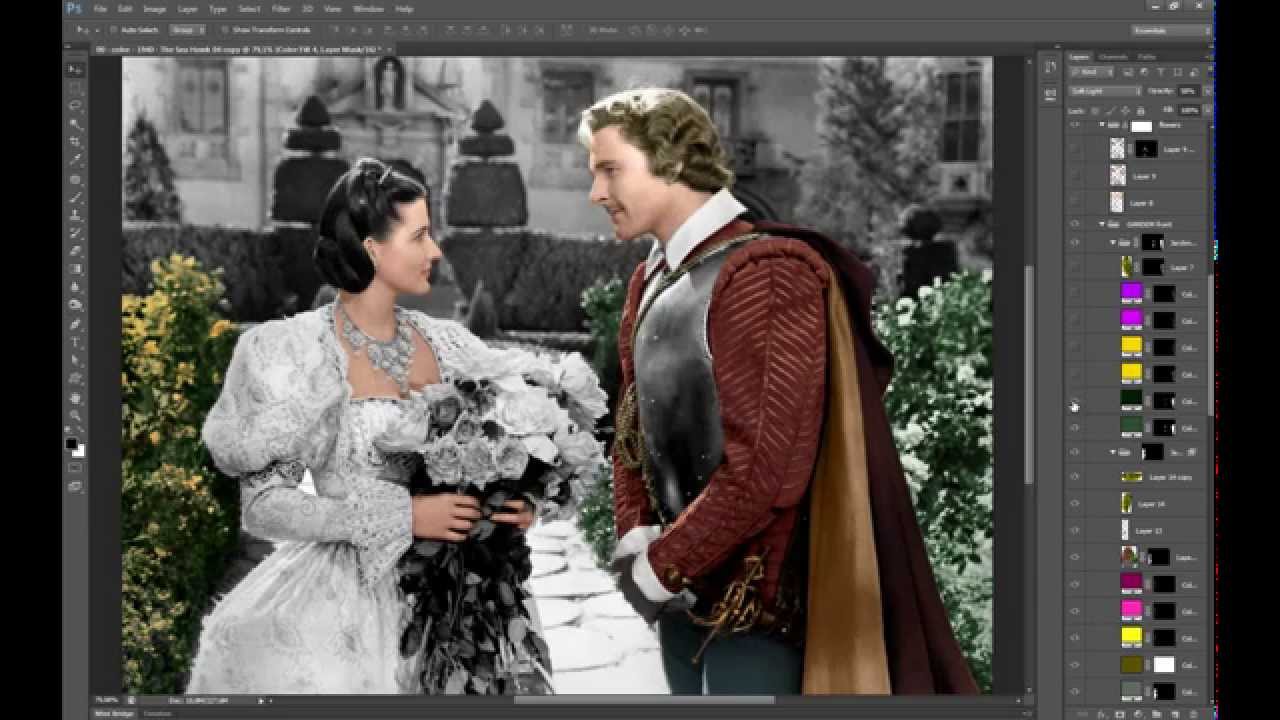Show Layer 9 visibility box
Viewport: 1280px width, 720px height.
pos(1075,176)
